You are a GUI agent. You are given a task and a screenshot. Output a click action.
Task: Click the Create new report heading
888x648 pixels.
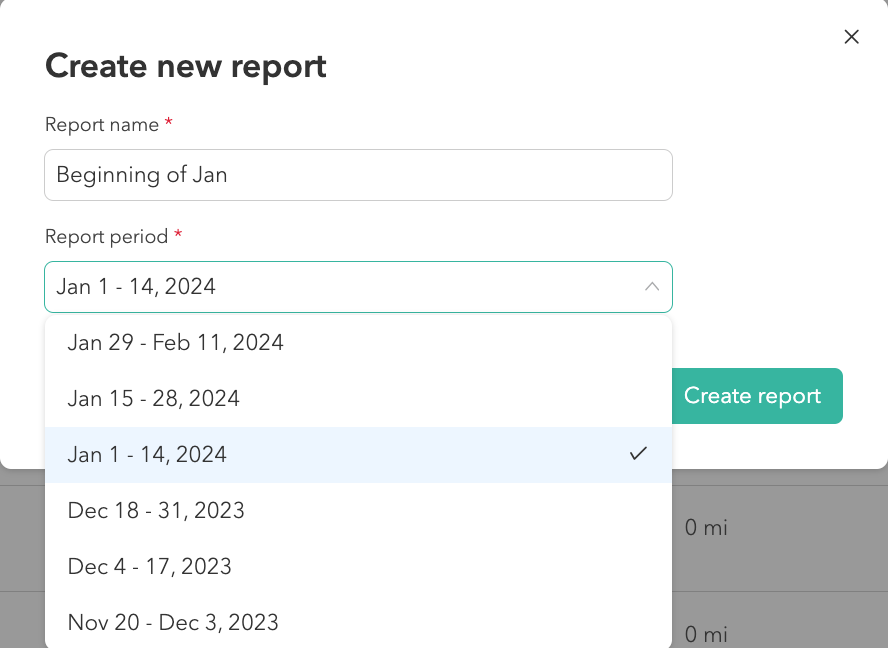click(x=186, y=66)
